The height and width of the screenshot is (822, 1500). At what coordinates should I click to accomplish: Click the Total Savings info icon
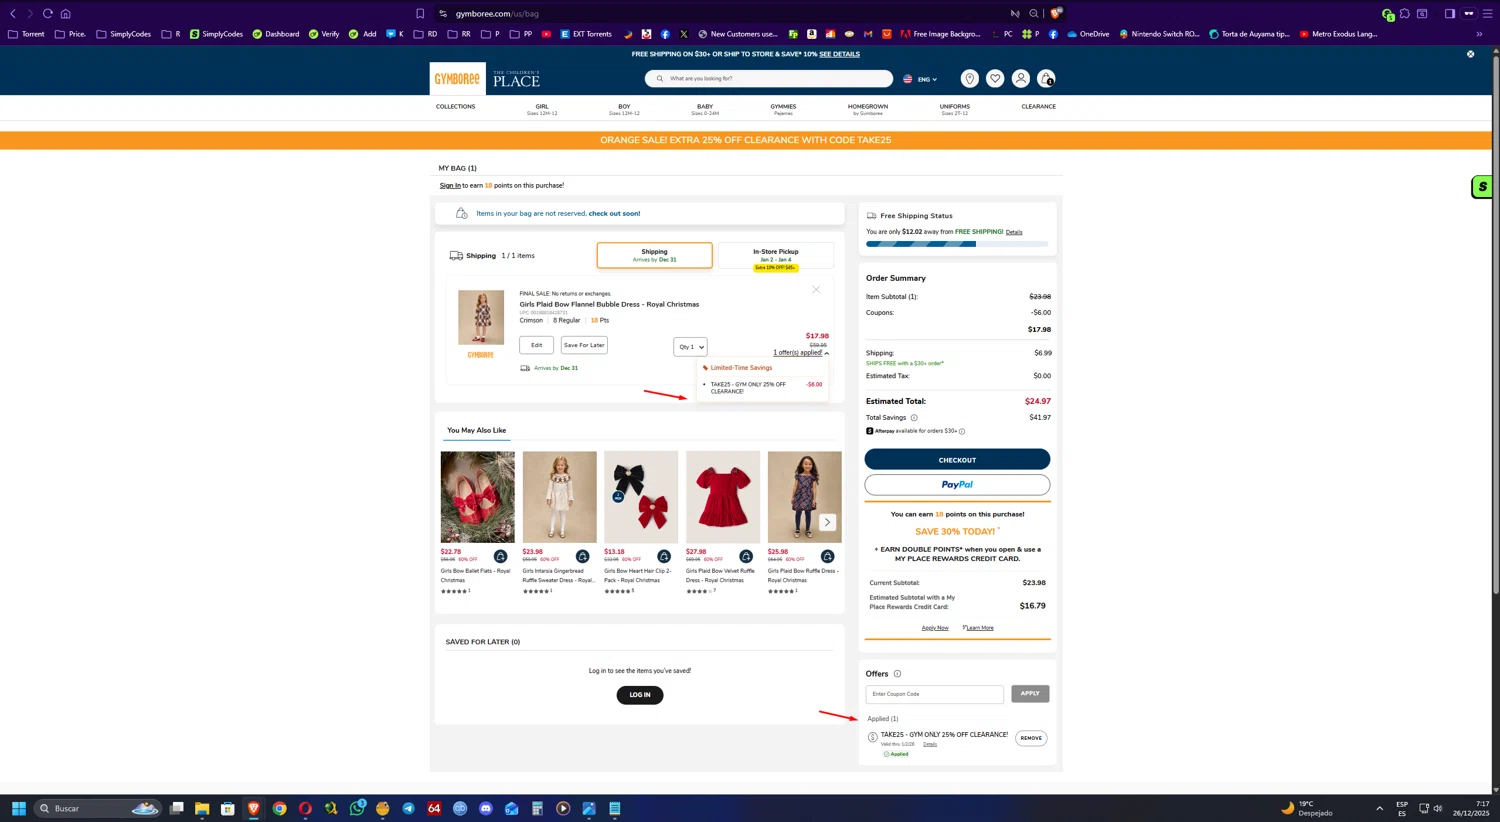[x=914, y=418]
